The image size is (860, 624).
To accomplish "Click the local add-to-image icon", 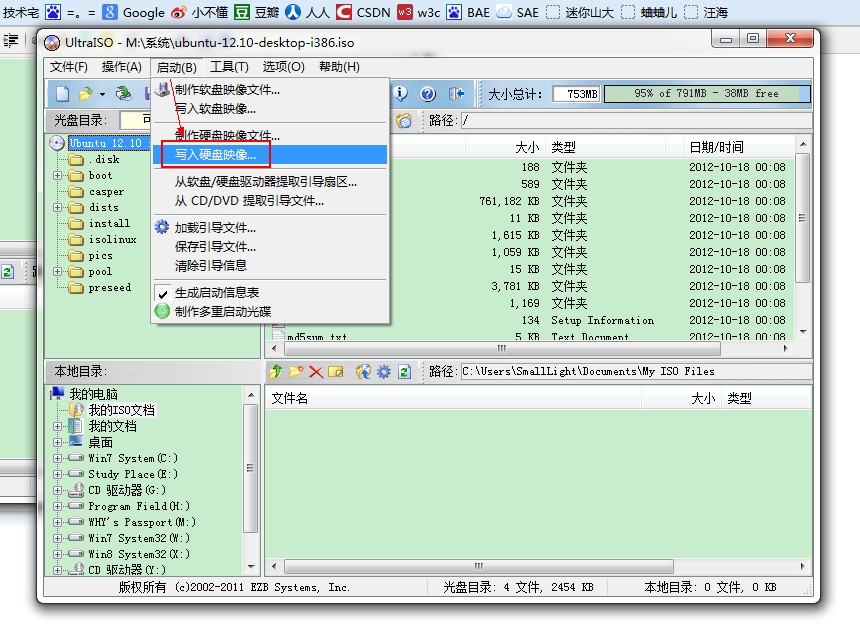I will point(363,372).
